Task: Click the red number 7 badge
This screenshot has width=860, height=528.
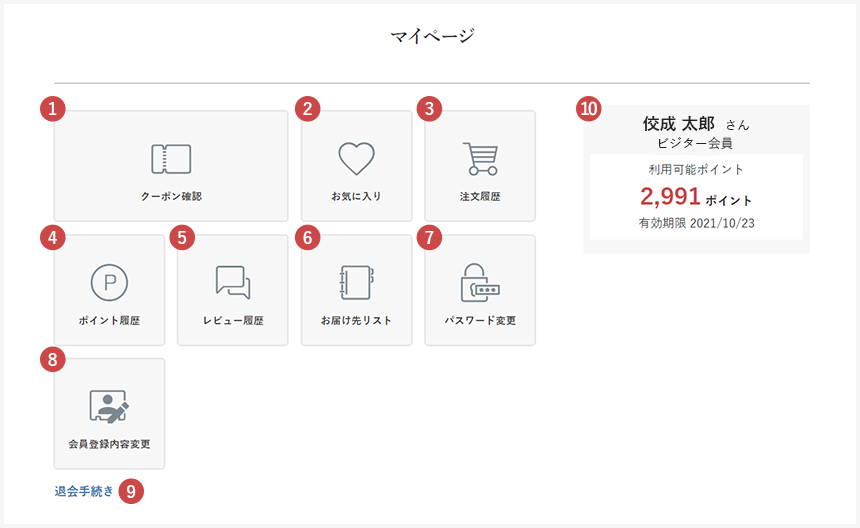Action: pos(429,236)
